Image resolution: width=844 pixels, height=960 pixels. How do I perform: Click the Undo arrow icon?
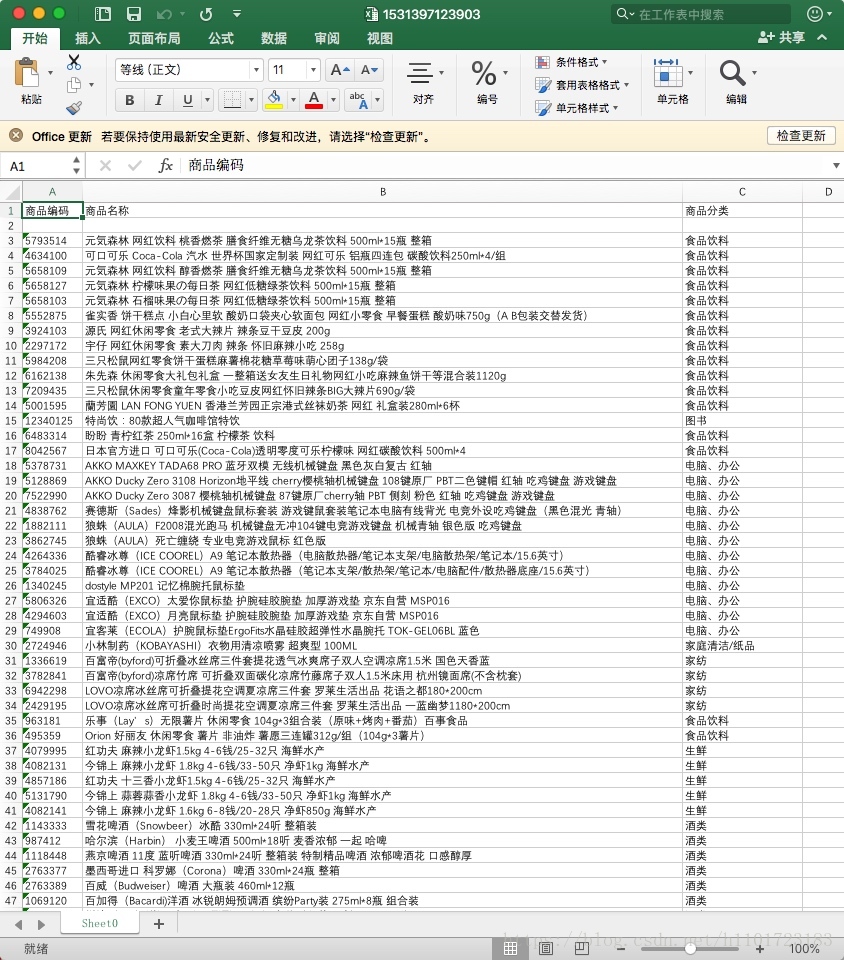click(x=164, y=14)
